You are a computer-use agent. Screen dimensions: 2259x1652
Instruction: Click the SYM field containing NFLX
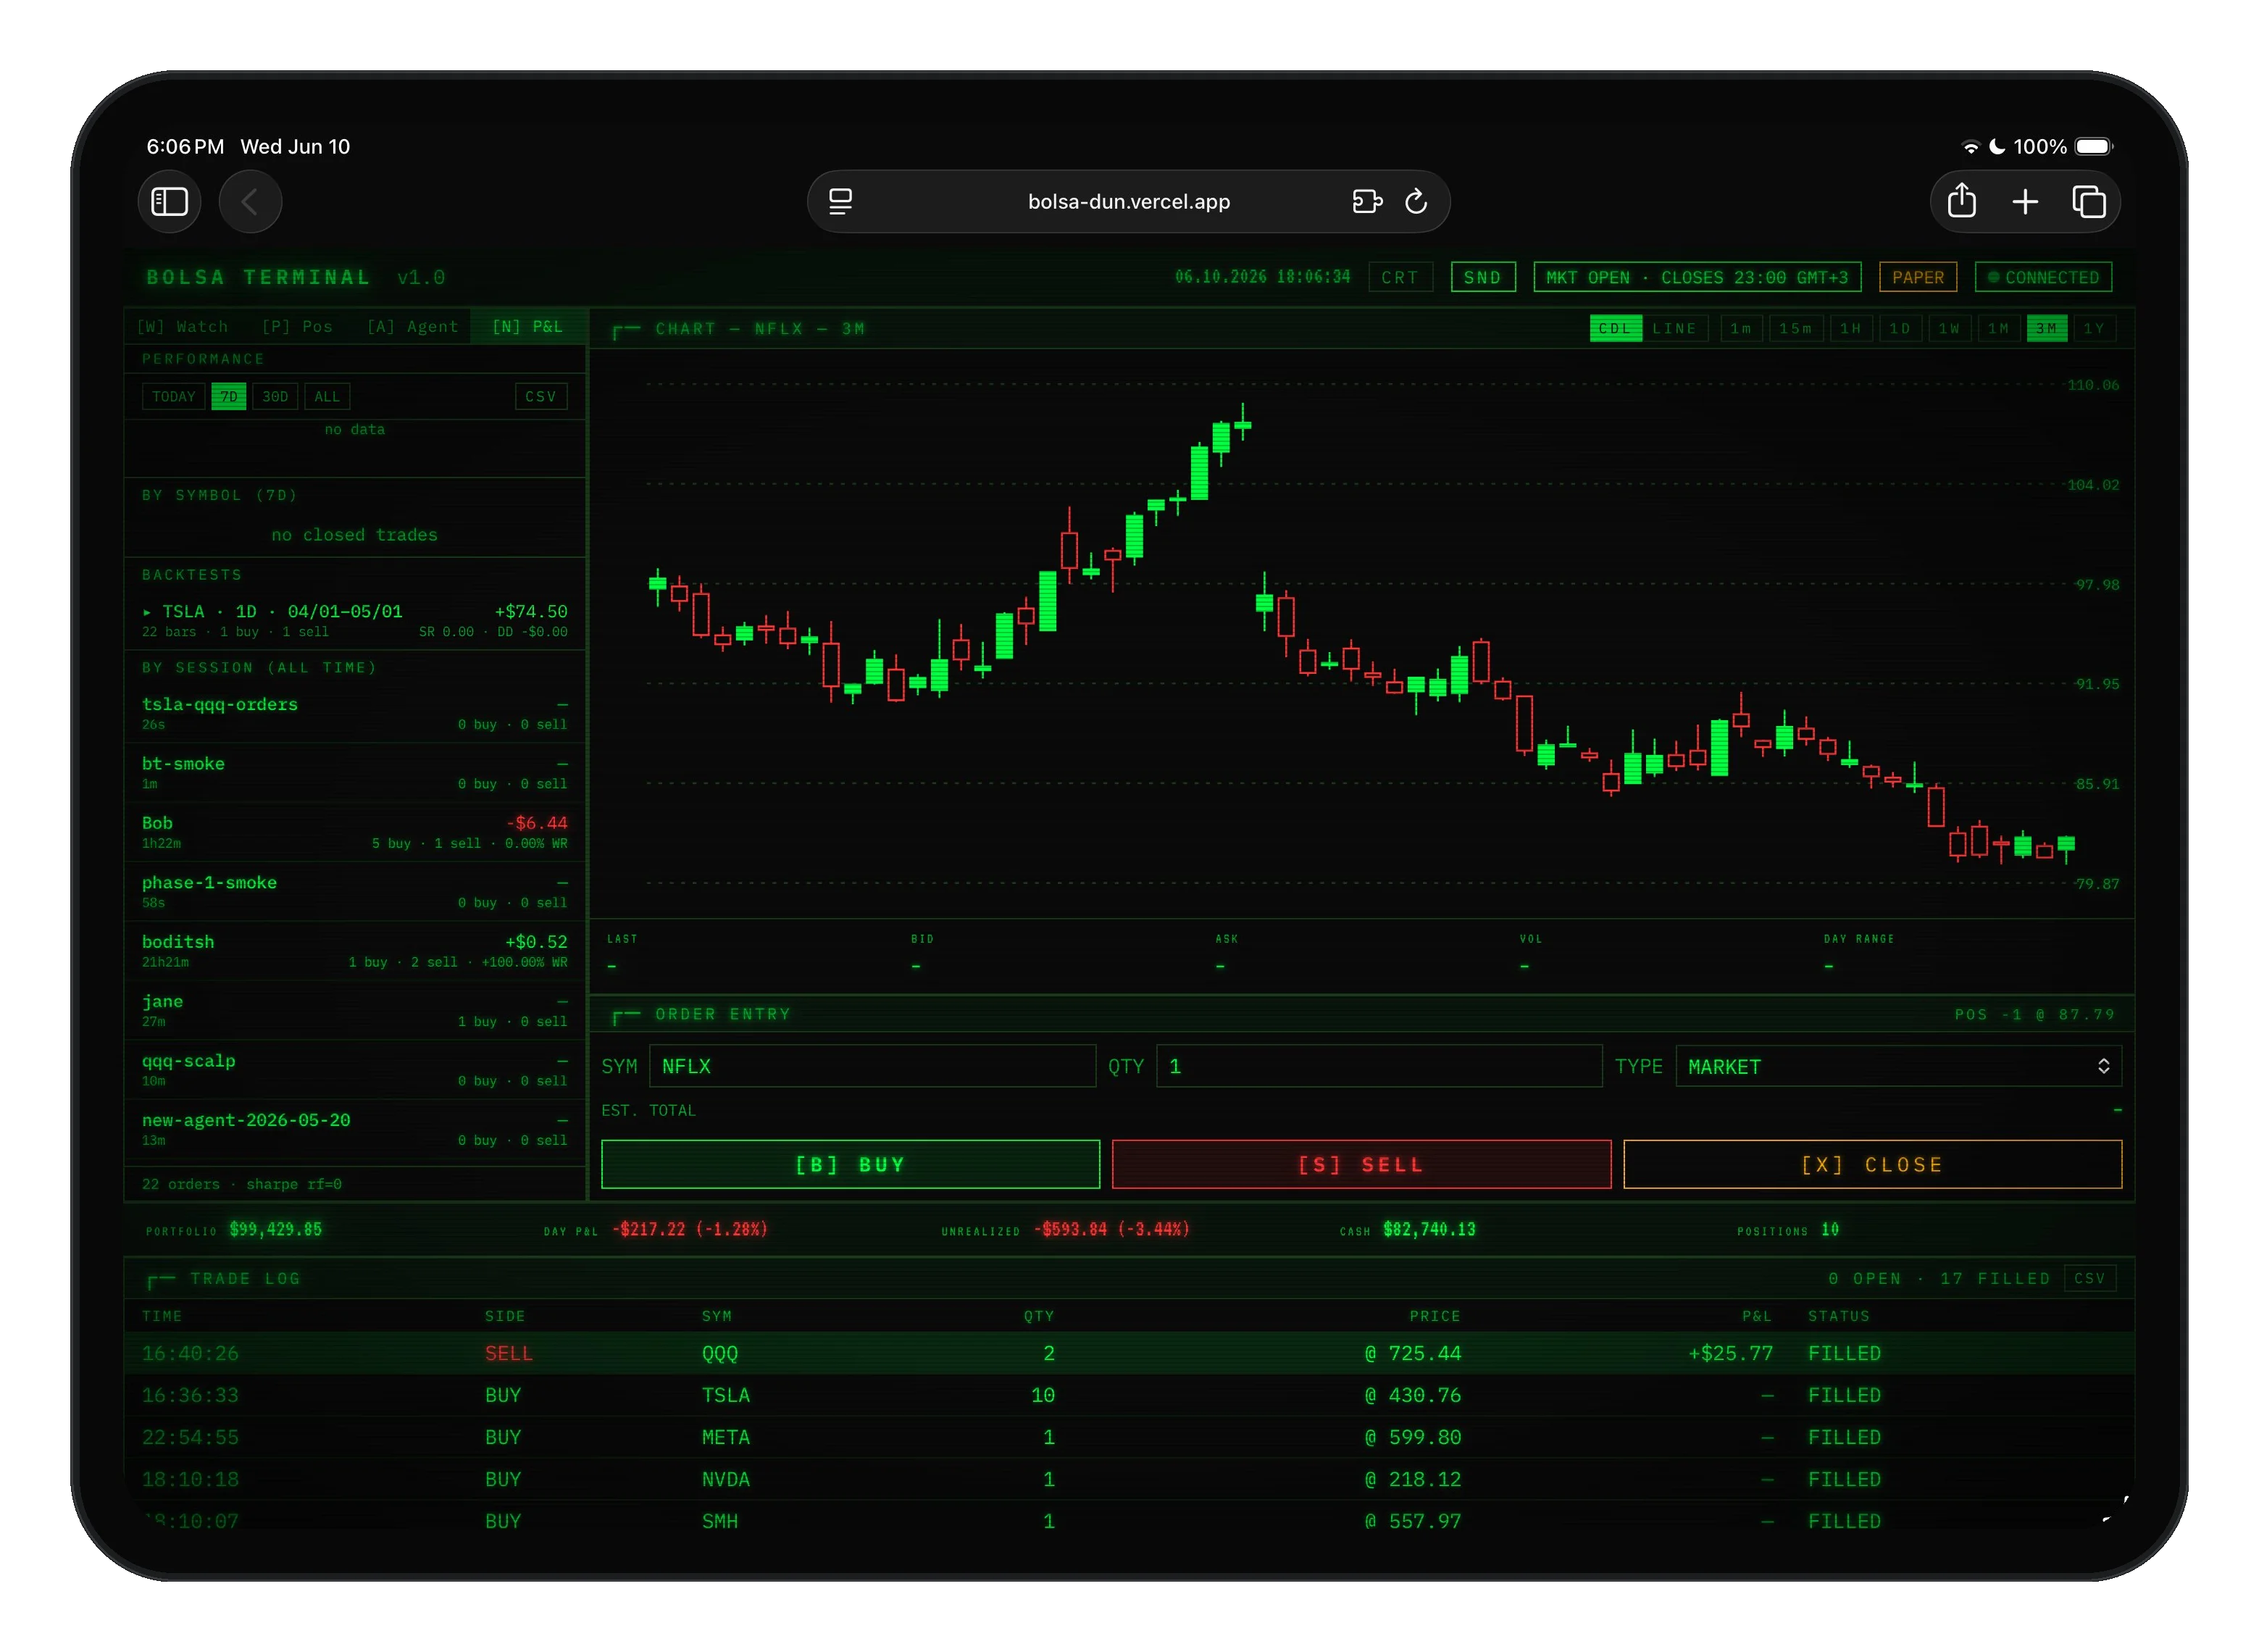[872, 1067]
